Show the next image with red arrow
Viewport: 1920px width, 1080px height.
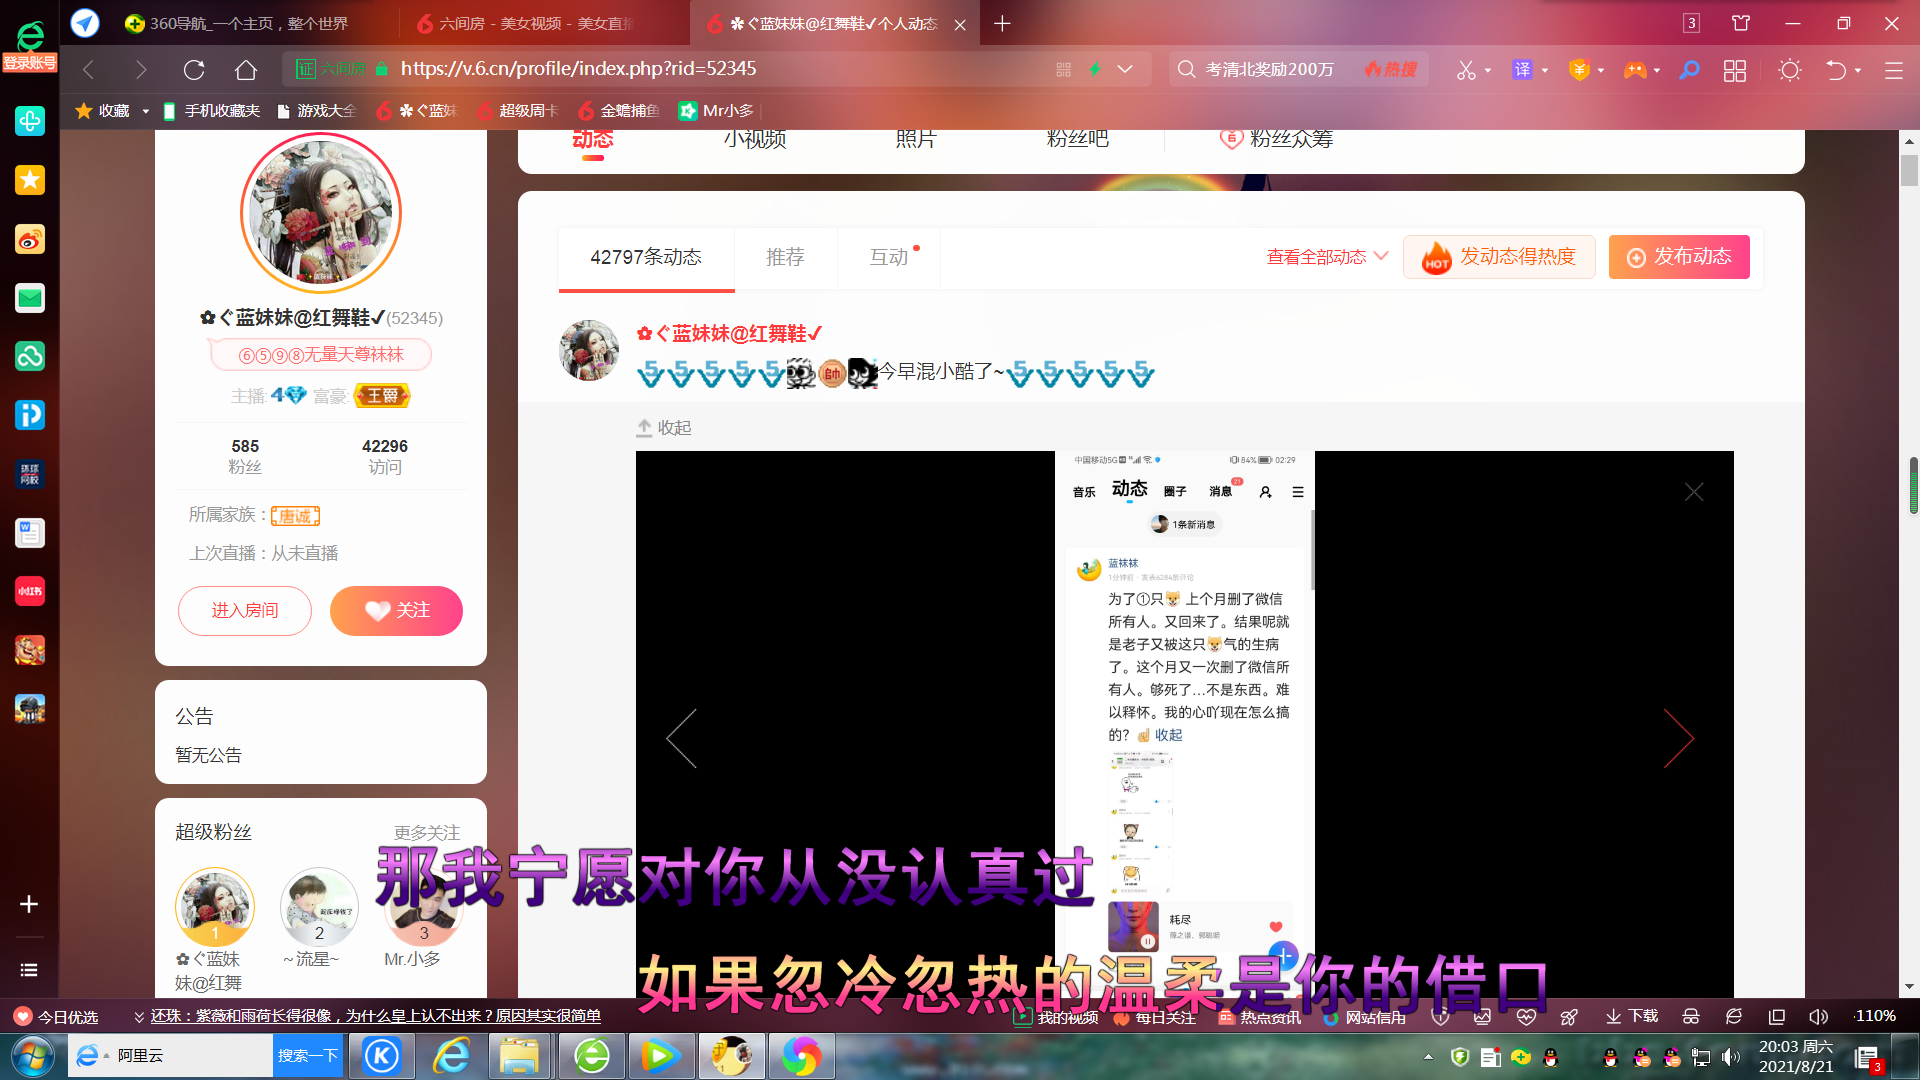(x=1679, y=738)
